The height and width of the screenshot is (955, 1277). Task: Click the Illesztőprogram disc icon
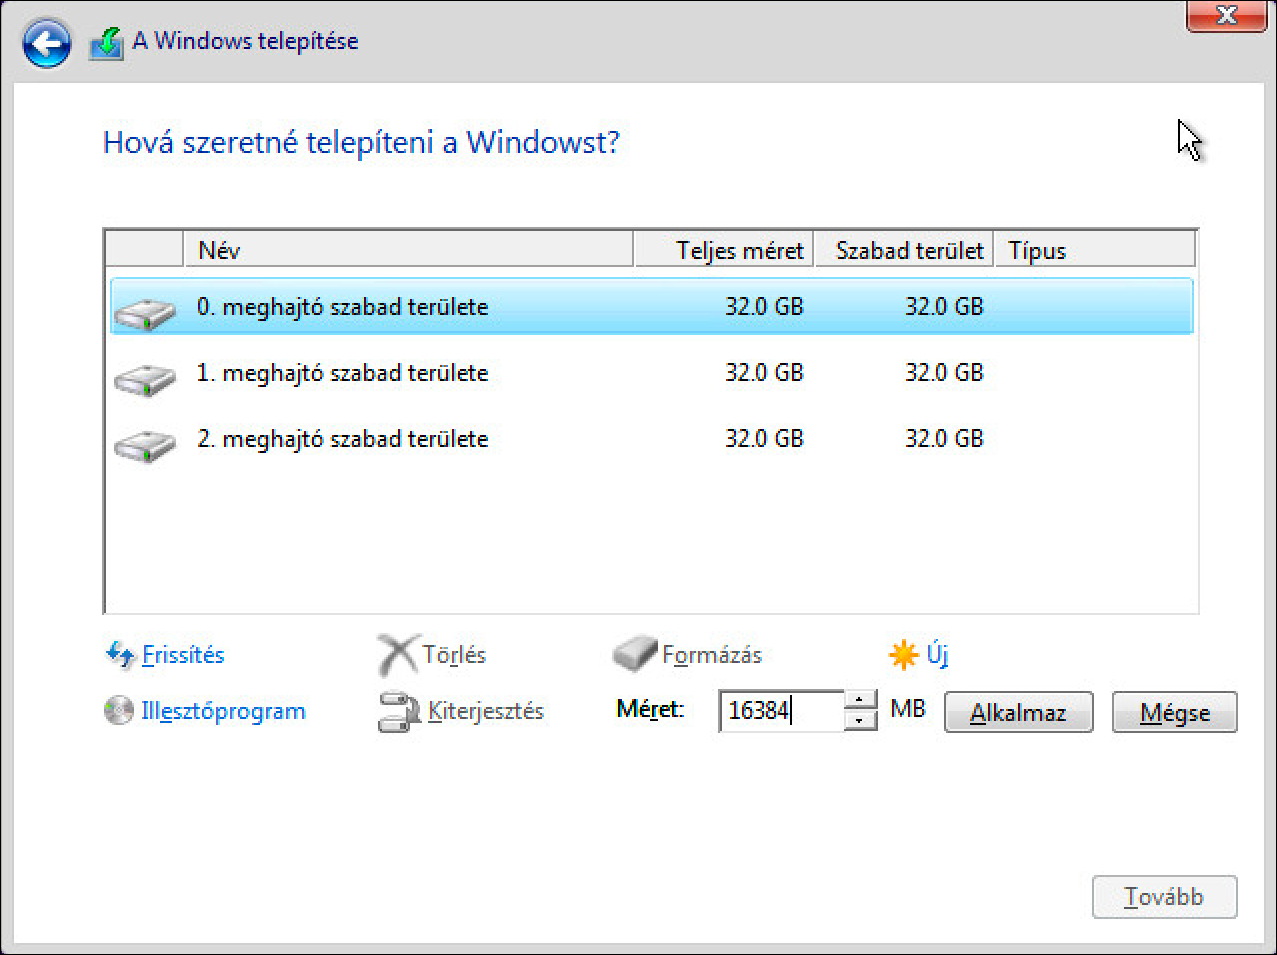[119, 711]
